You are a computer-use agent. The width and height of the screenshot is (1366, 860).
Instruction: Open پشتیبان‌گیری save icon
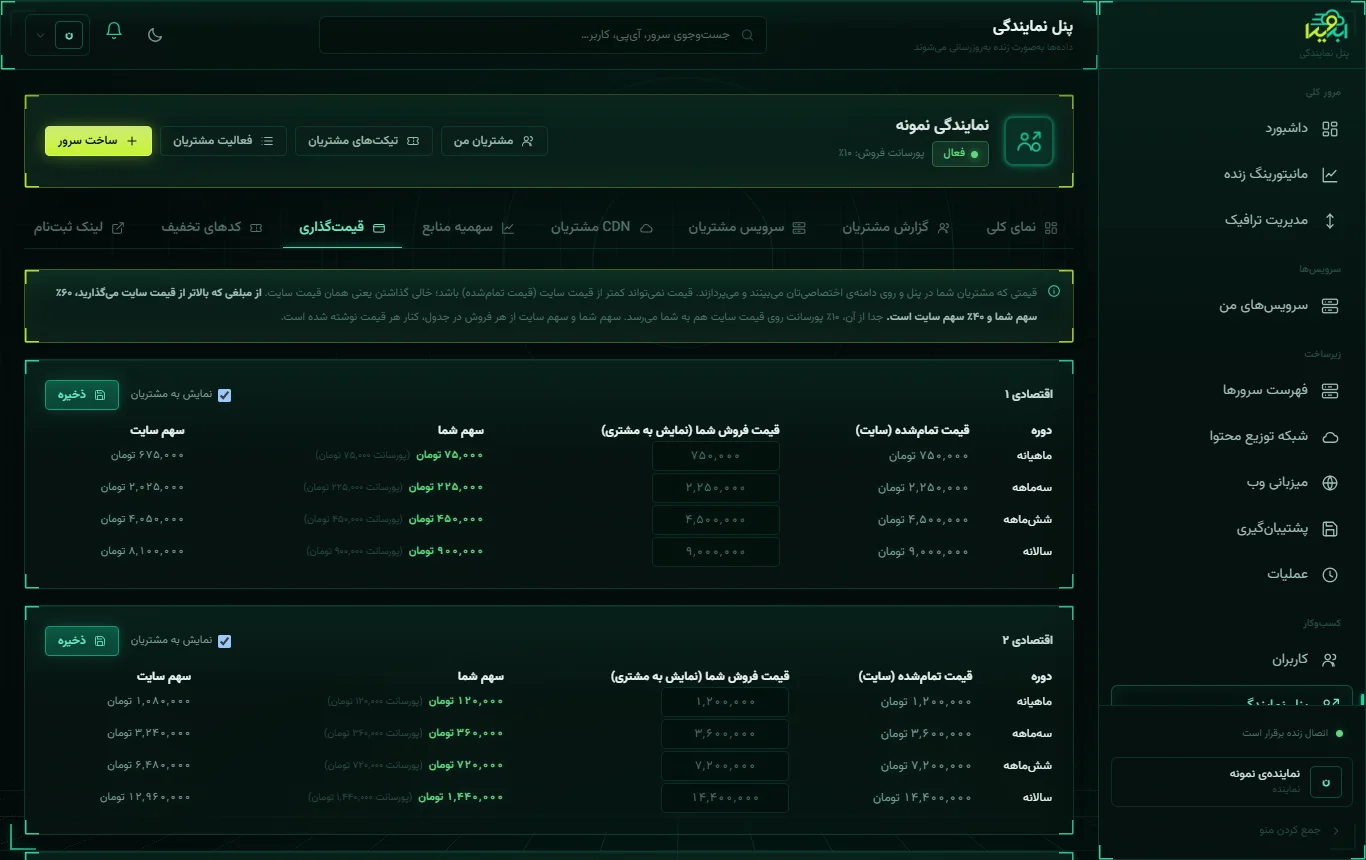(1329, 529)
